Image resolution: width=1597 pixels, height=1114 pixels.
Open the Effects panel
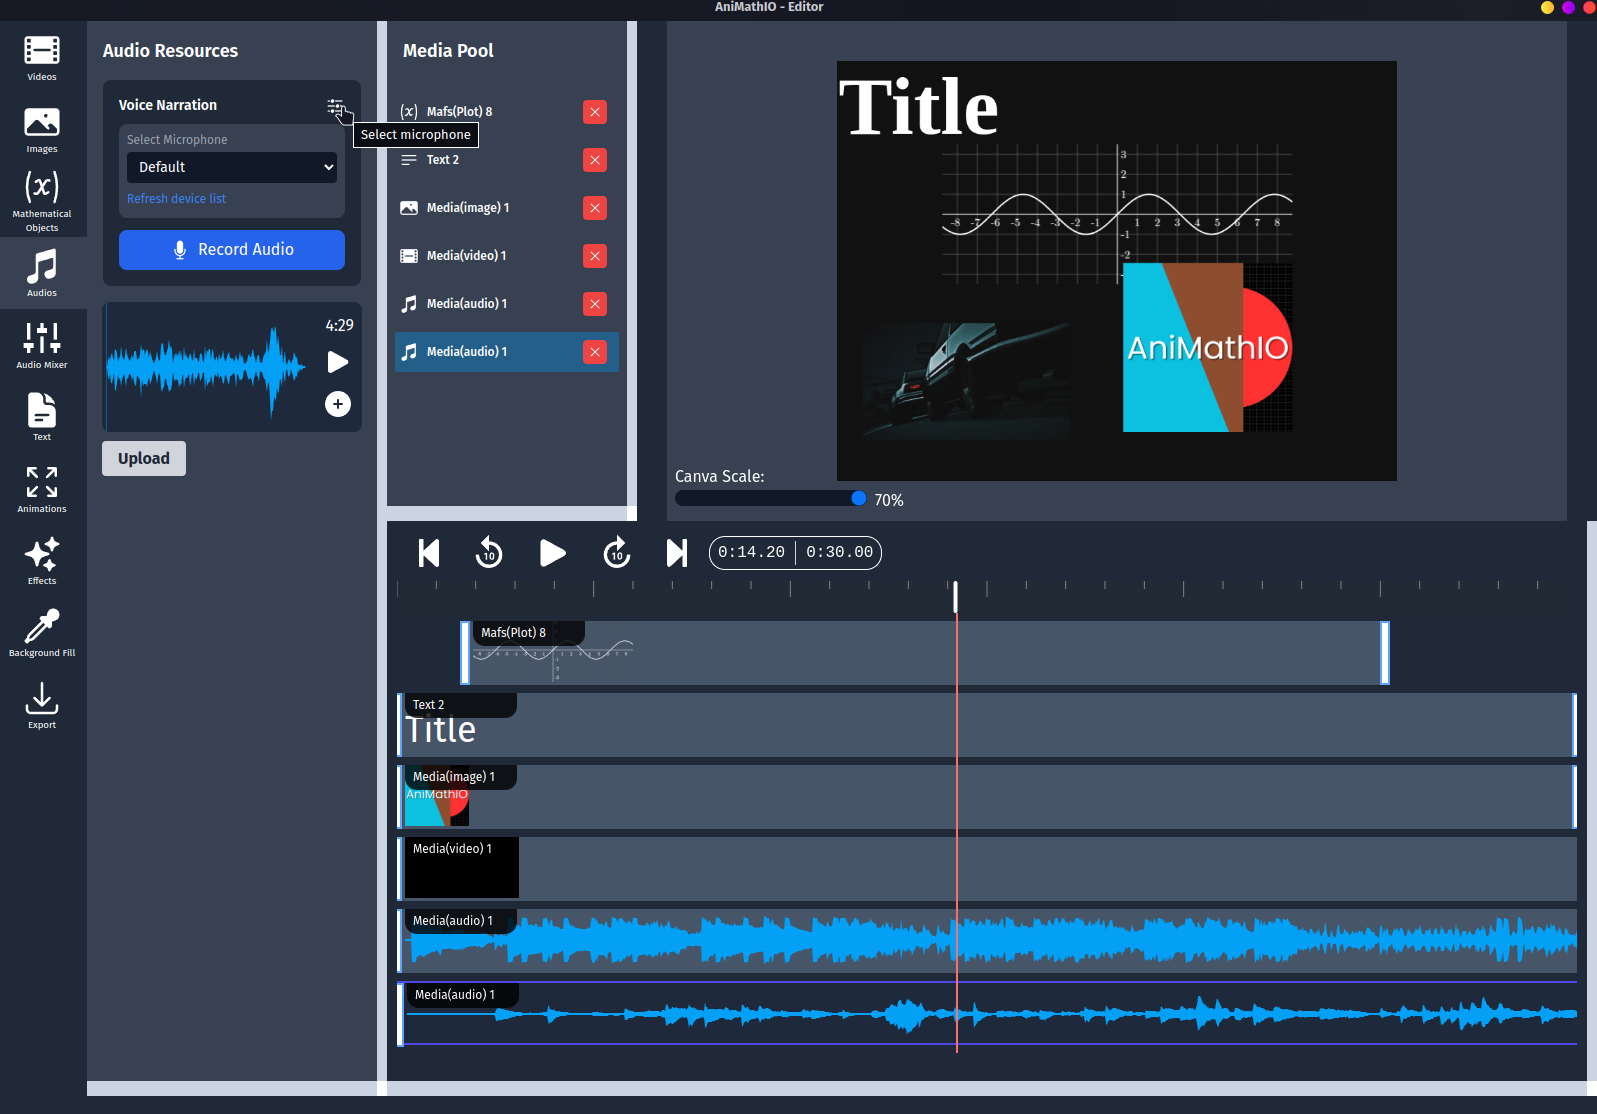coord(42,561)
